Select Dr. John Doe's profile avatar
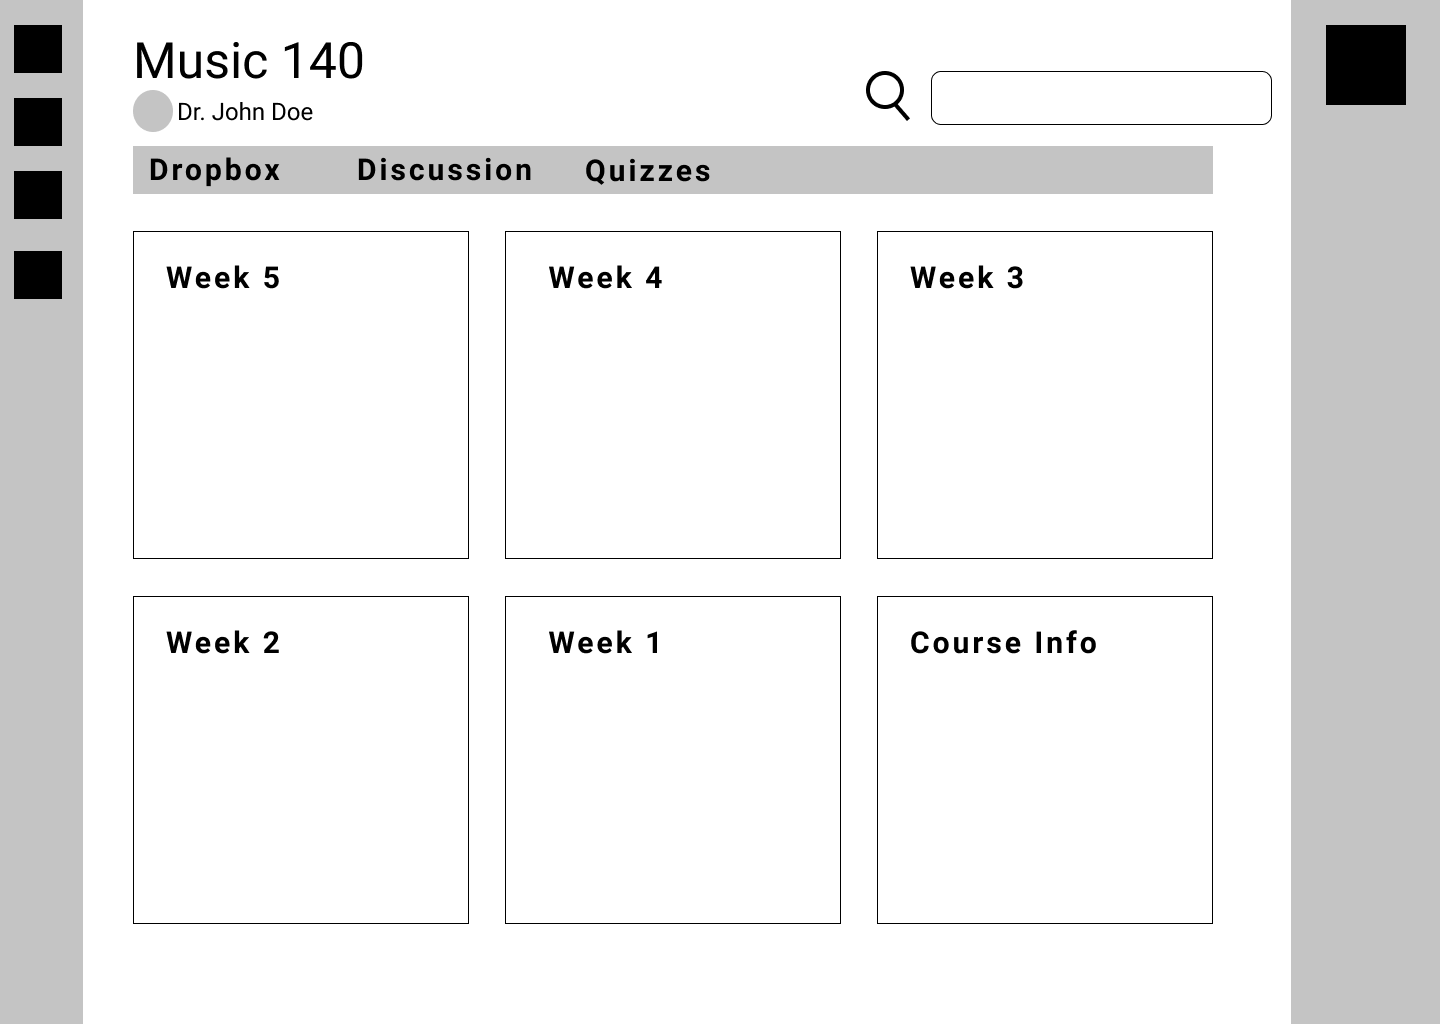 (152, 111)
